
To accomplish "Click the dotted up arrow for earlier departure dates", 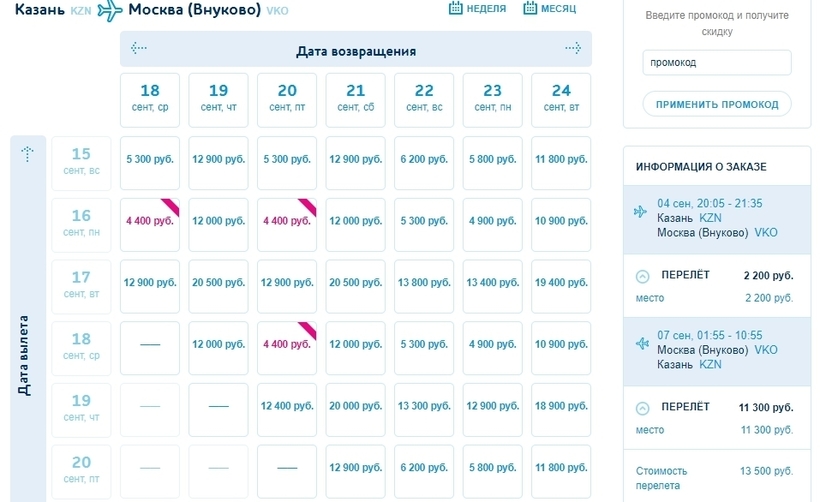I will click(28, 154).
